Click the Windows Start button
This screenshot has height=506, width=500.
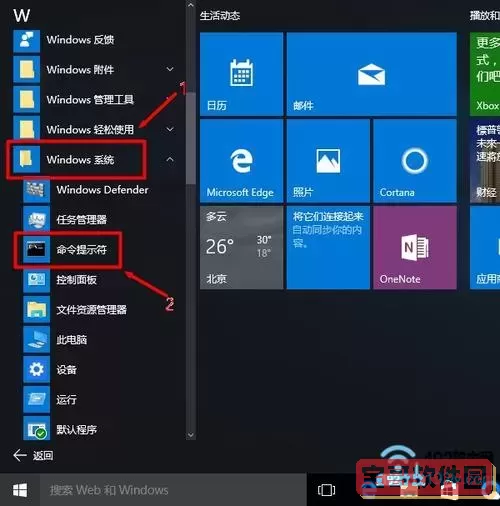click(x=20, y=490)
